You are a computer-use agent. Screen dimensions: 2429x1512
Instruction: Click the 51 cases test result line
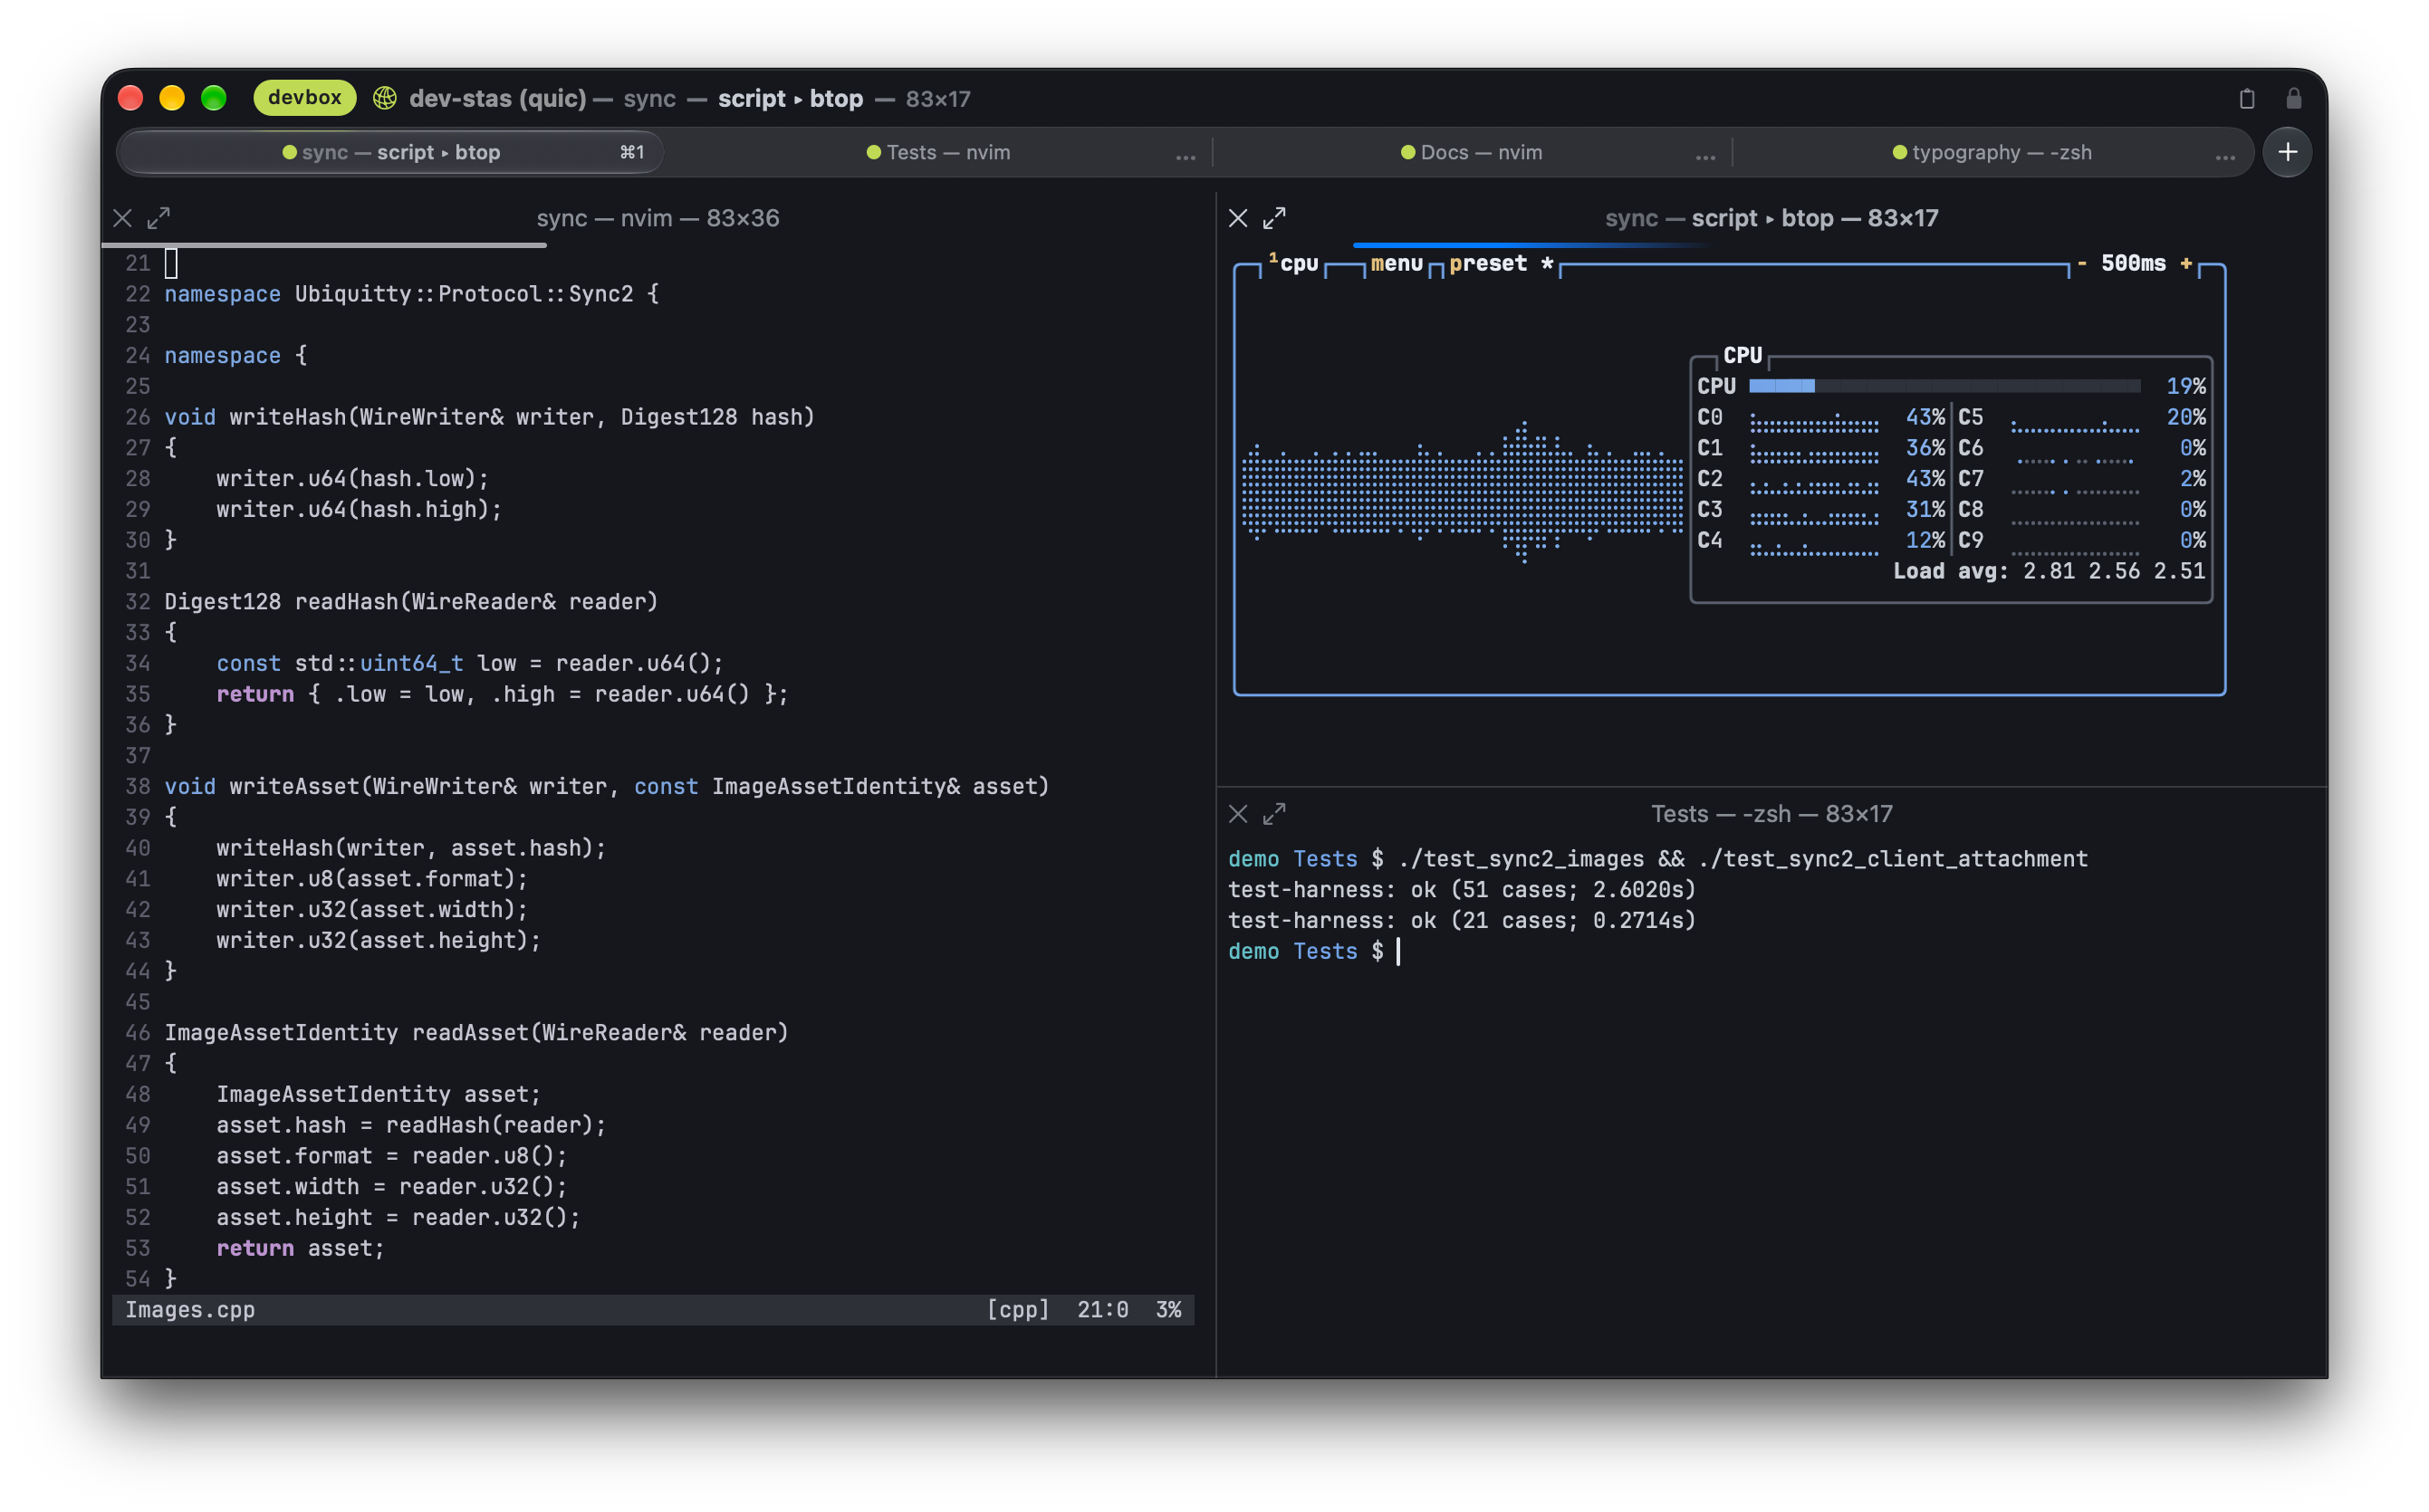1462,890
